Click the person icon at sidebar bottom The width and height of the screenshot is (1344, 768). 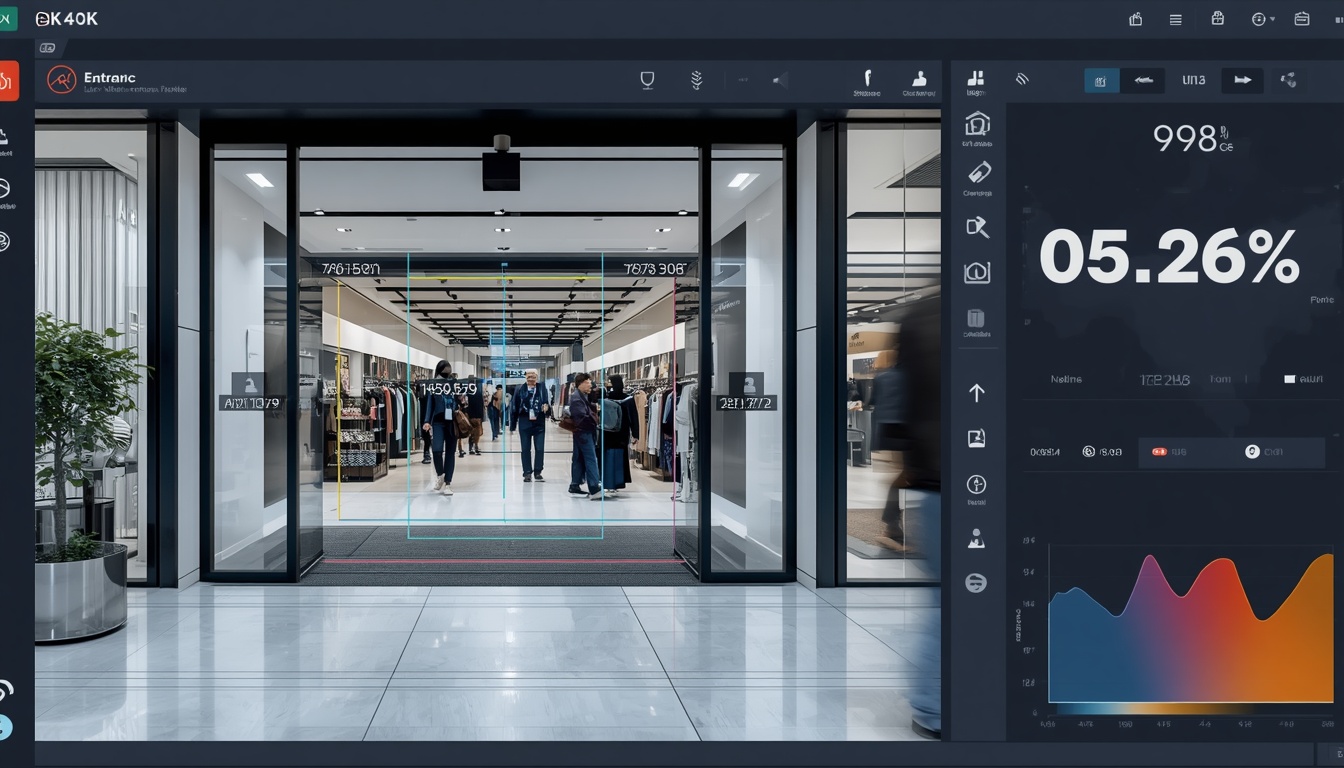pos(977,539)
